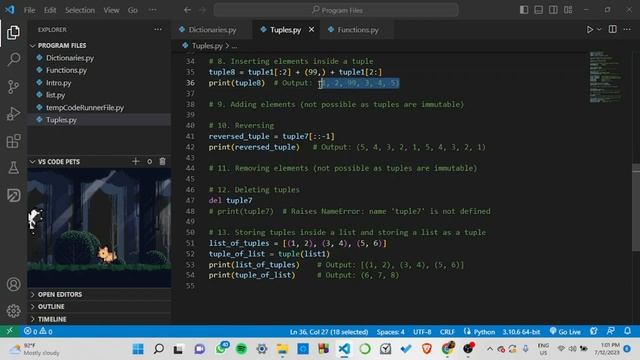Open editor more actions ellipsis

627,29
